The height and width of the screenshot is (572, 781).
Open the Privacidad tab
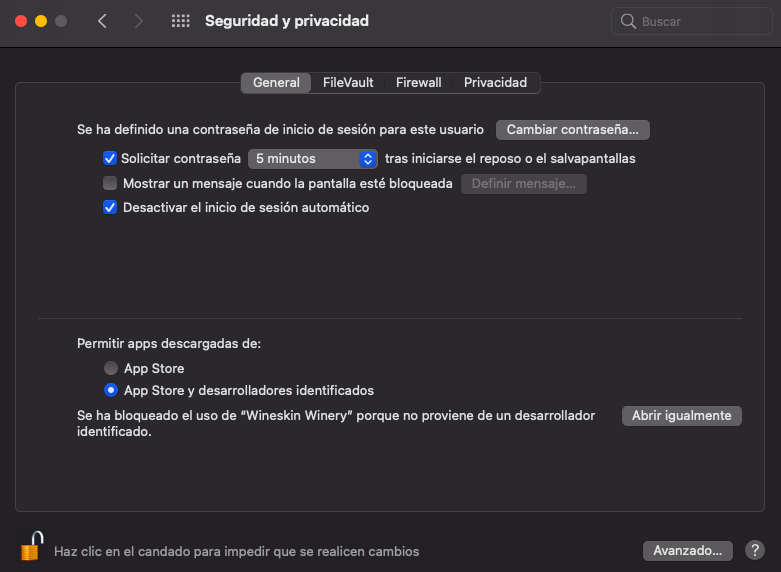click(495, 83)
